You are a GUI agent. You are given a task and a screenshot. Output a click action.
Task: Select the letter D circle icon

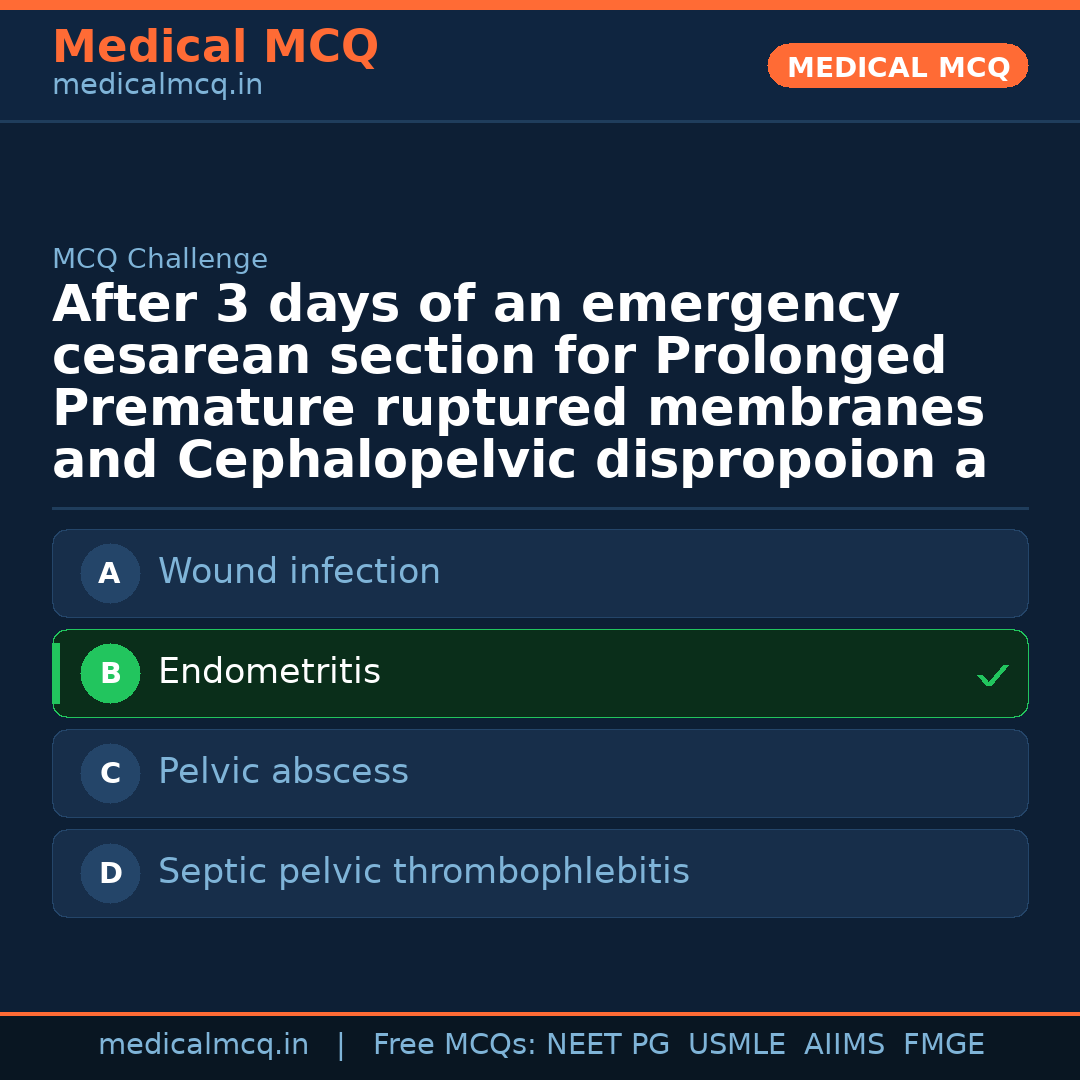point(110,874)
